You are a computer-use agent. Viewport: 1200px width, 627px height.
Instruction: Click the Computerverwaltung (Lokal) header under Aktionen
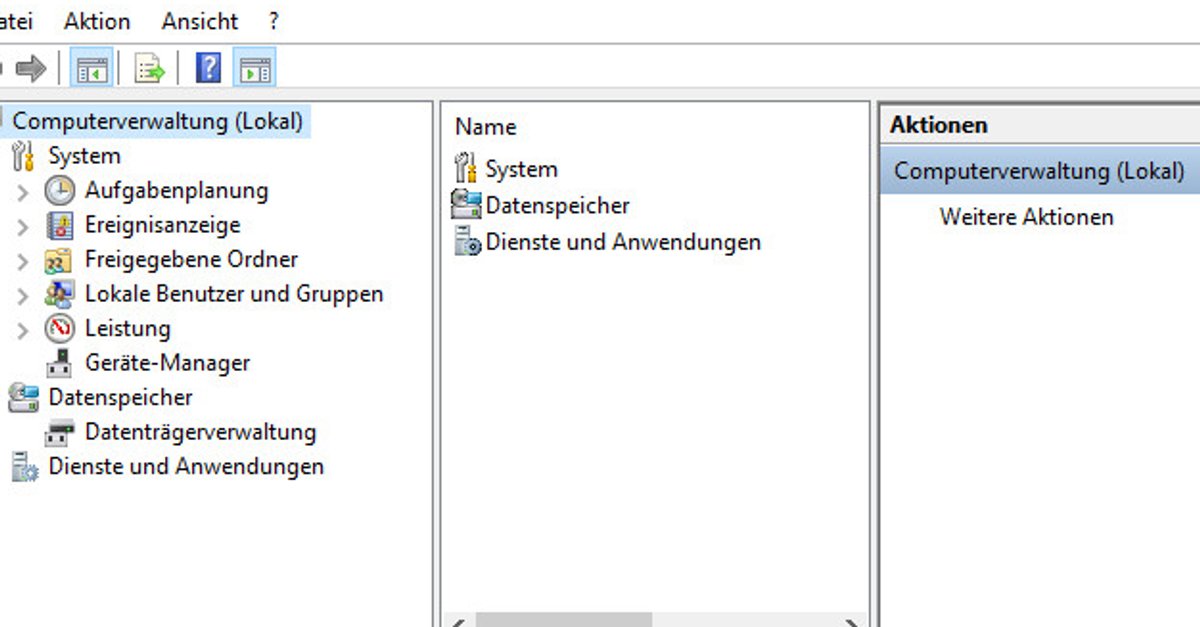[1038, 170]
